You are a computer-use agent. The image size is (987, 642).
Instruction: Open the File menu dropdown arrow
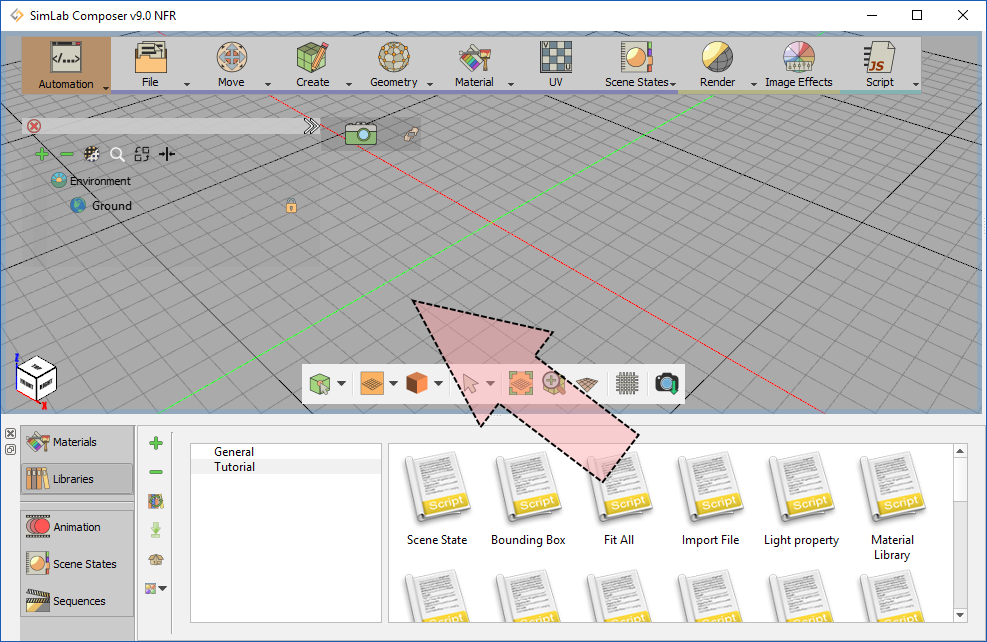click(x=187, y=84)
